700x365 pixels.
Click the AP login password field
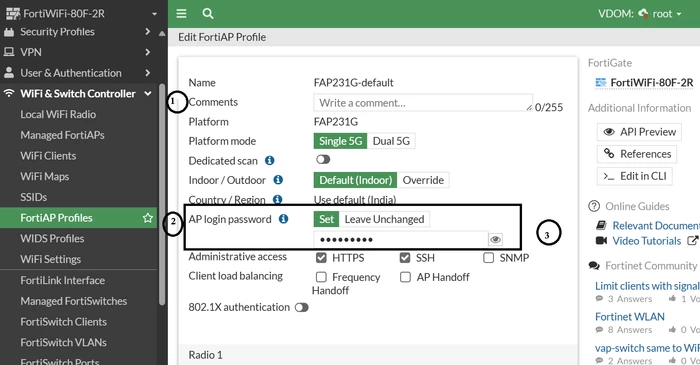[x=401, y=240]
